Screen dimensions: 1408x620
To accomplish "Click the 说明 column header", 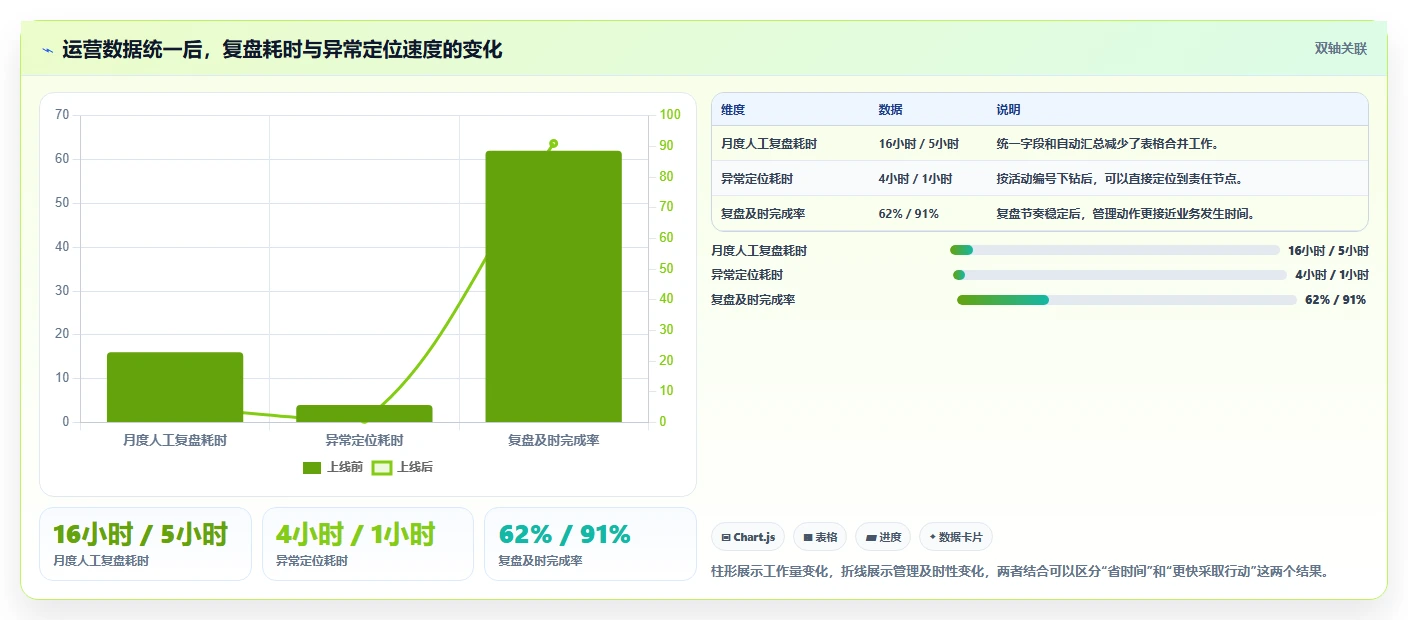I will (x=1008, y=110).
